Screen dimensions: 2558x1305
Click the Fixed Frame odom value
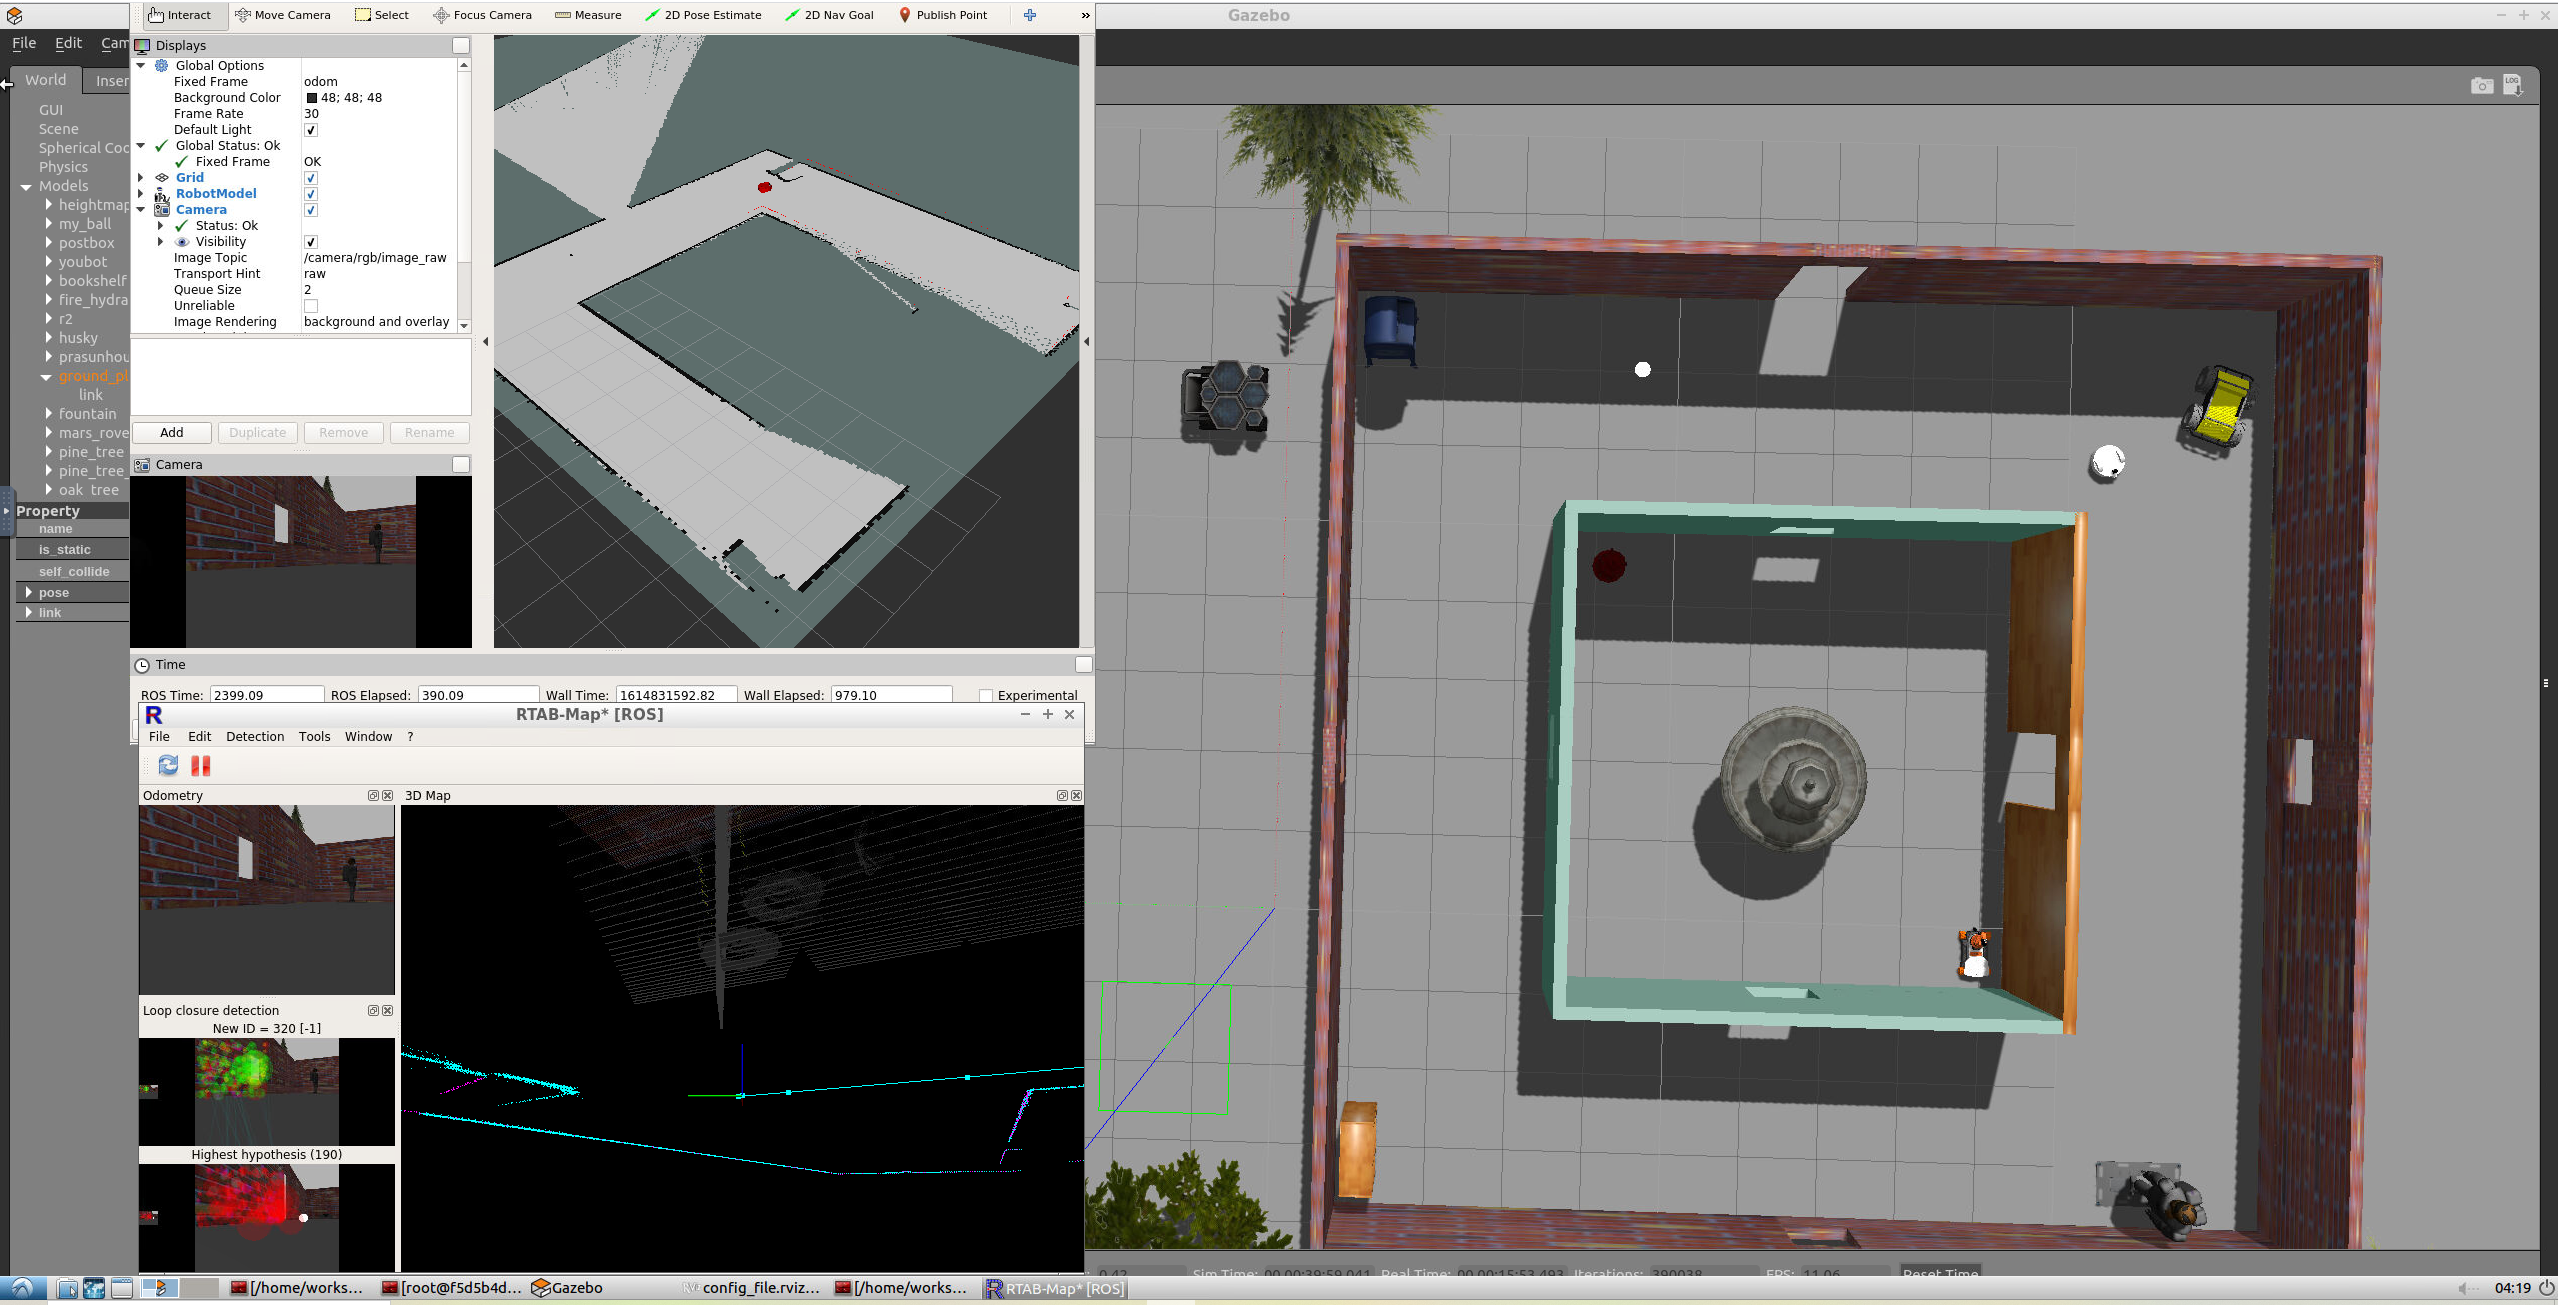point(320,82)
